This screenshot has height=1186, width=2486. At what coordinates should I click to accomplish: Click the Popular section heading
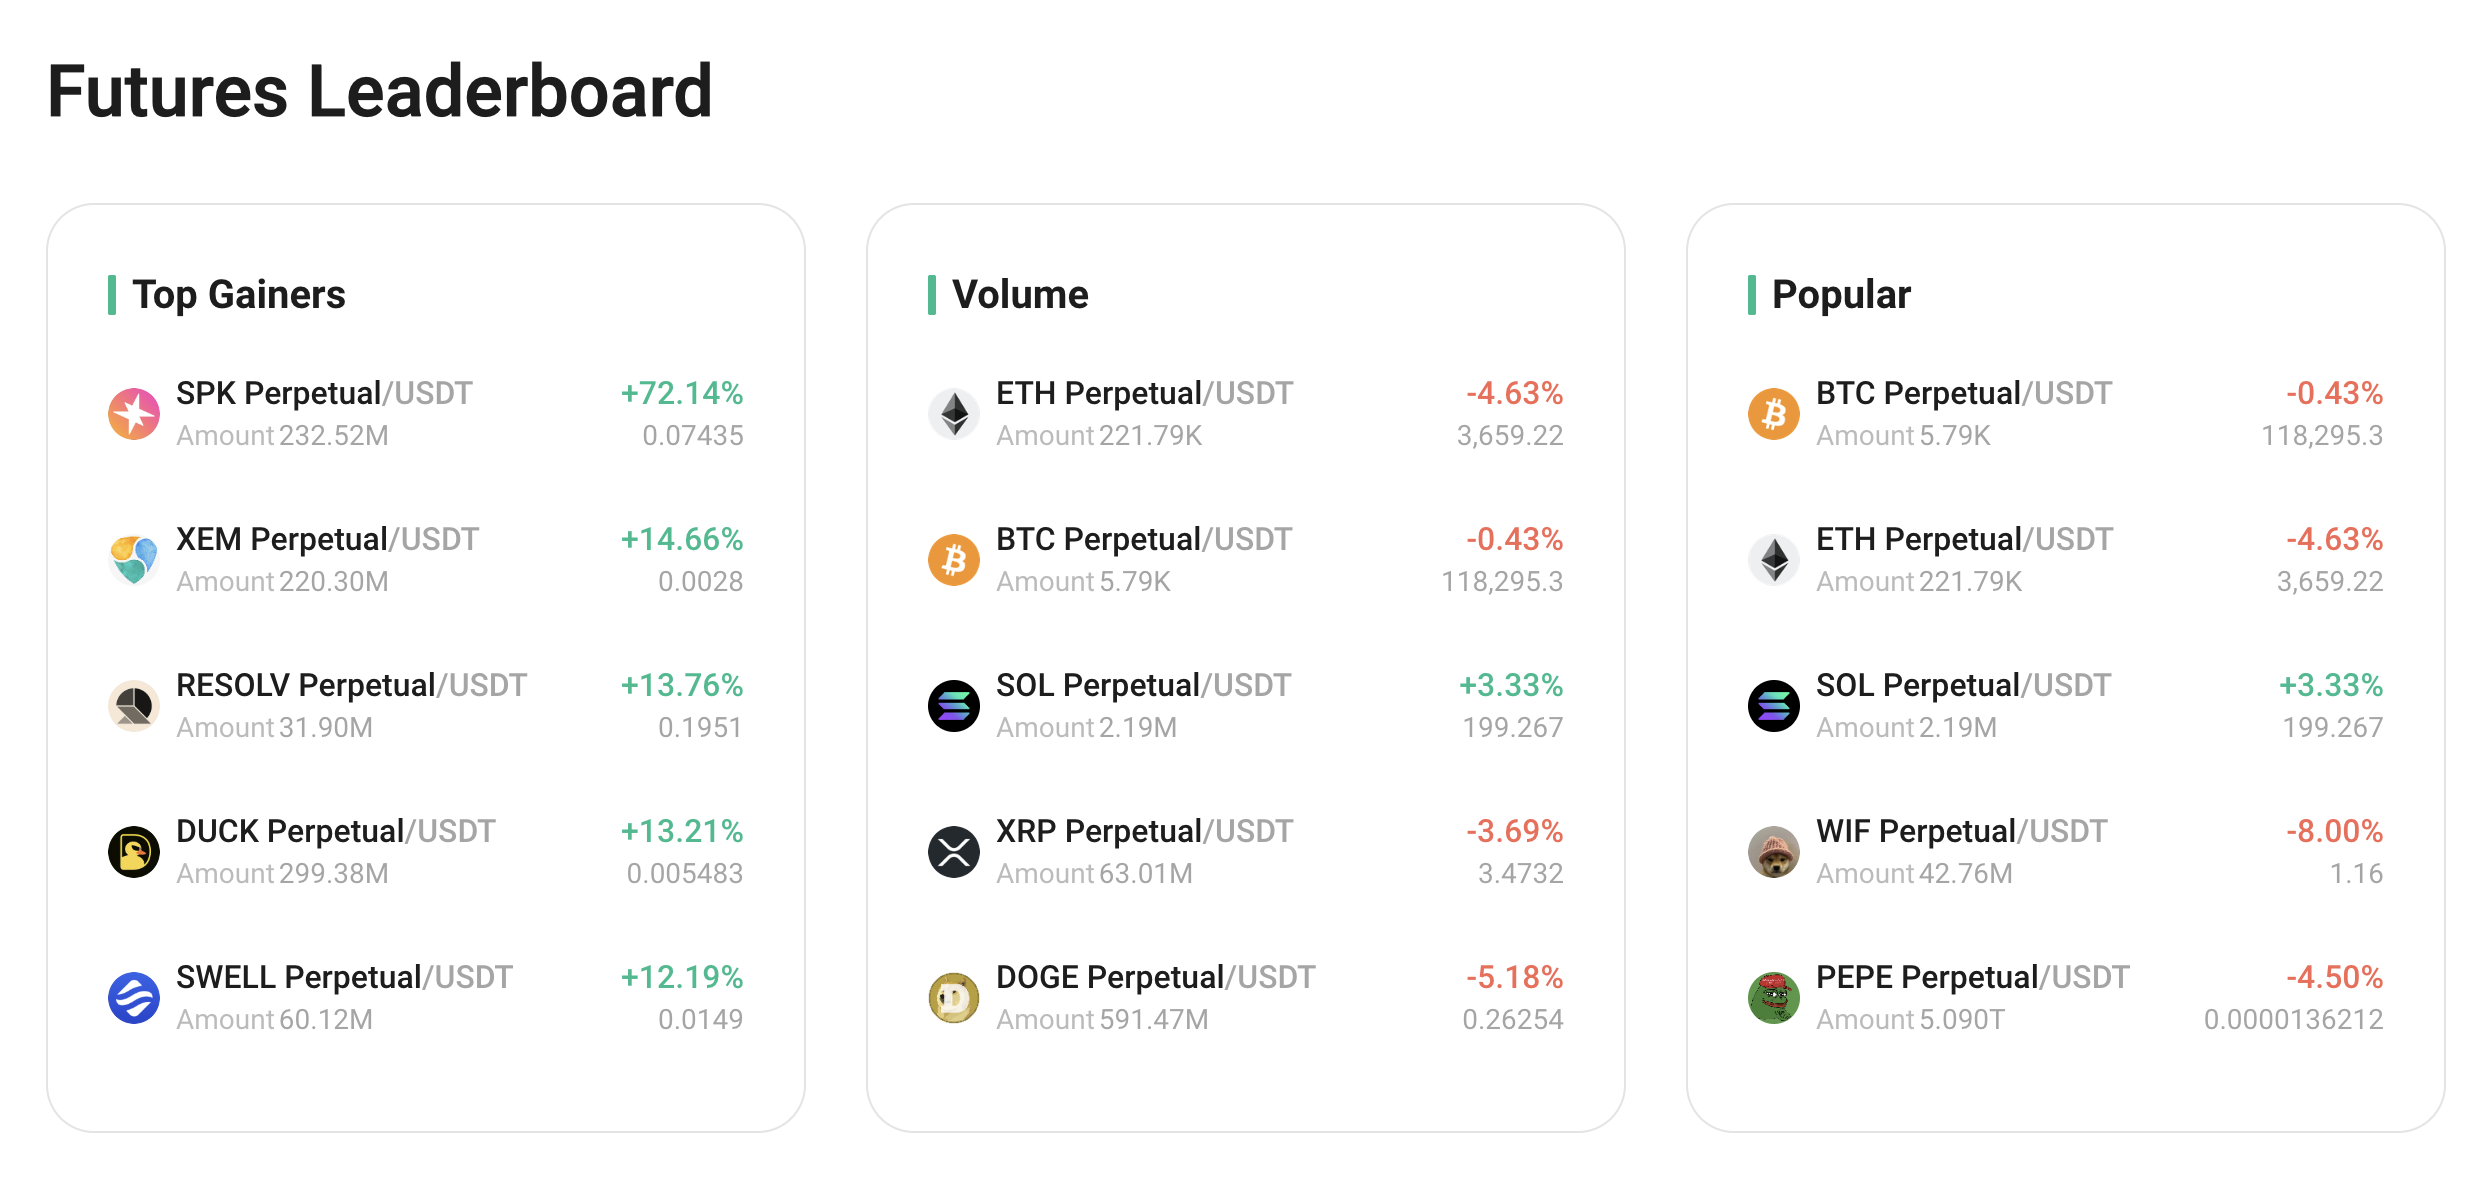coord(1841,295)
